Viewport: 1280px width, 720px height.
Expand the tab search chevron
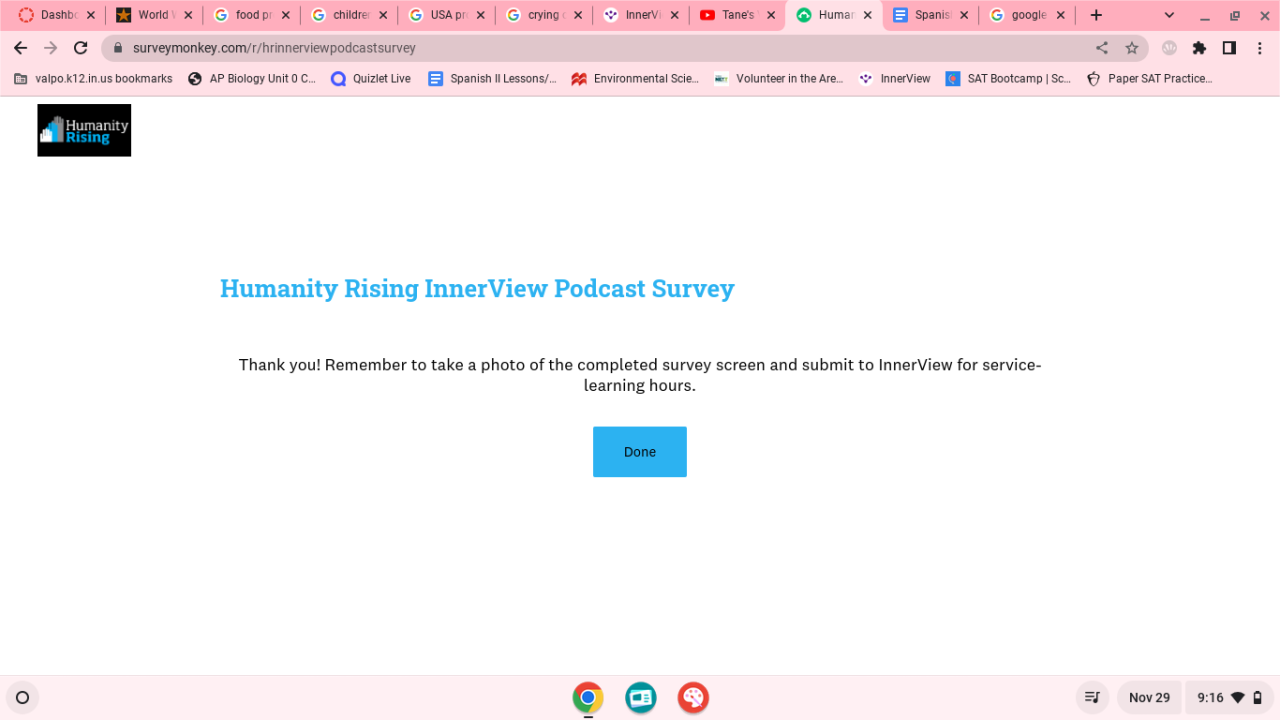coord(1169,15)
